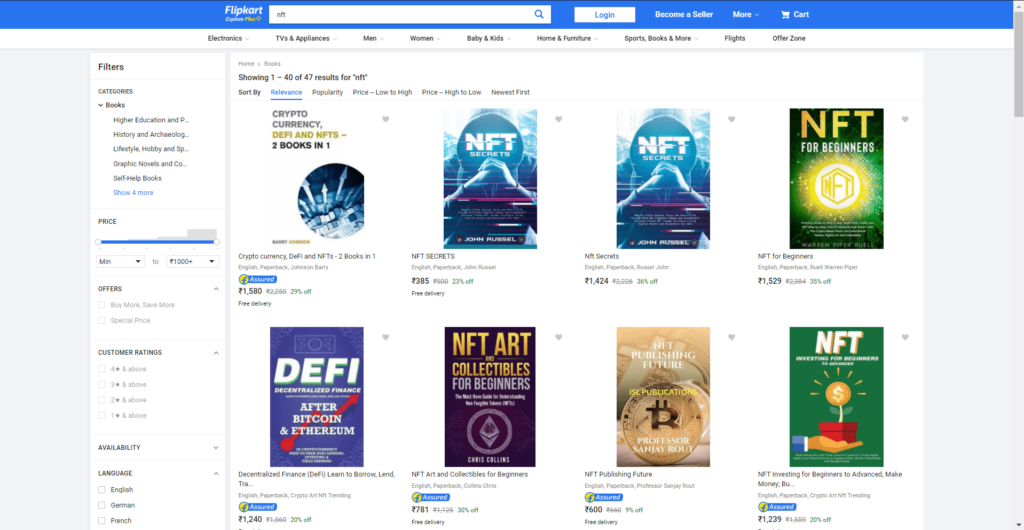Wishlist heart for Nft Secrets ₹1,424 book
The width and height of the screenshot is (1024, 530).
731,119
